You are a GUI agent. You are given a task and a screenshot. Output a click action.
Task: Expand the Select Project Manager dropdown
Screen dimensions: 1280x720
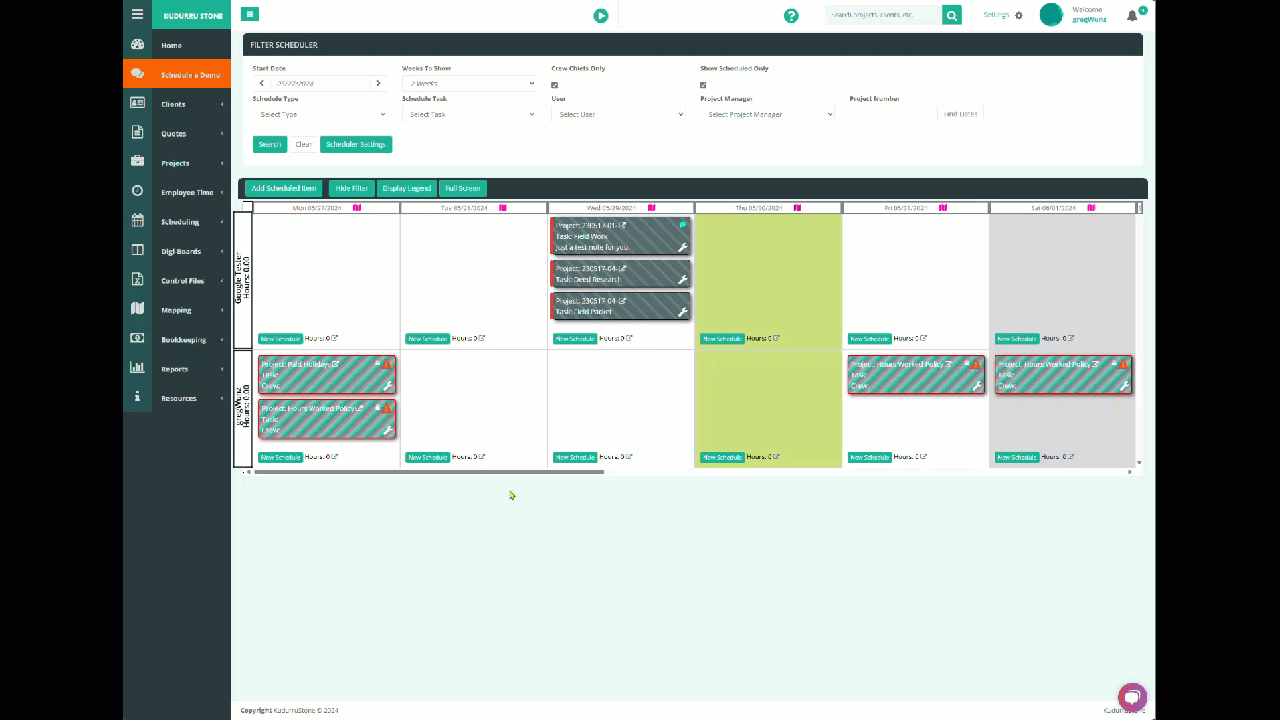(767, 115)
